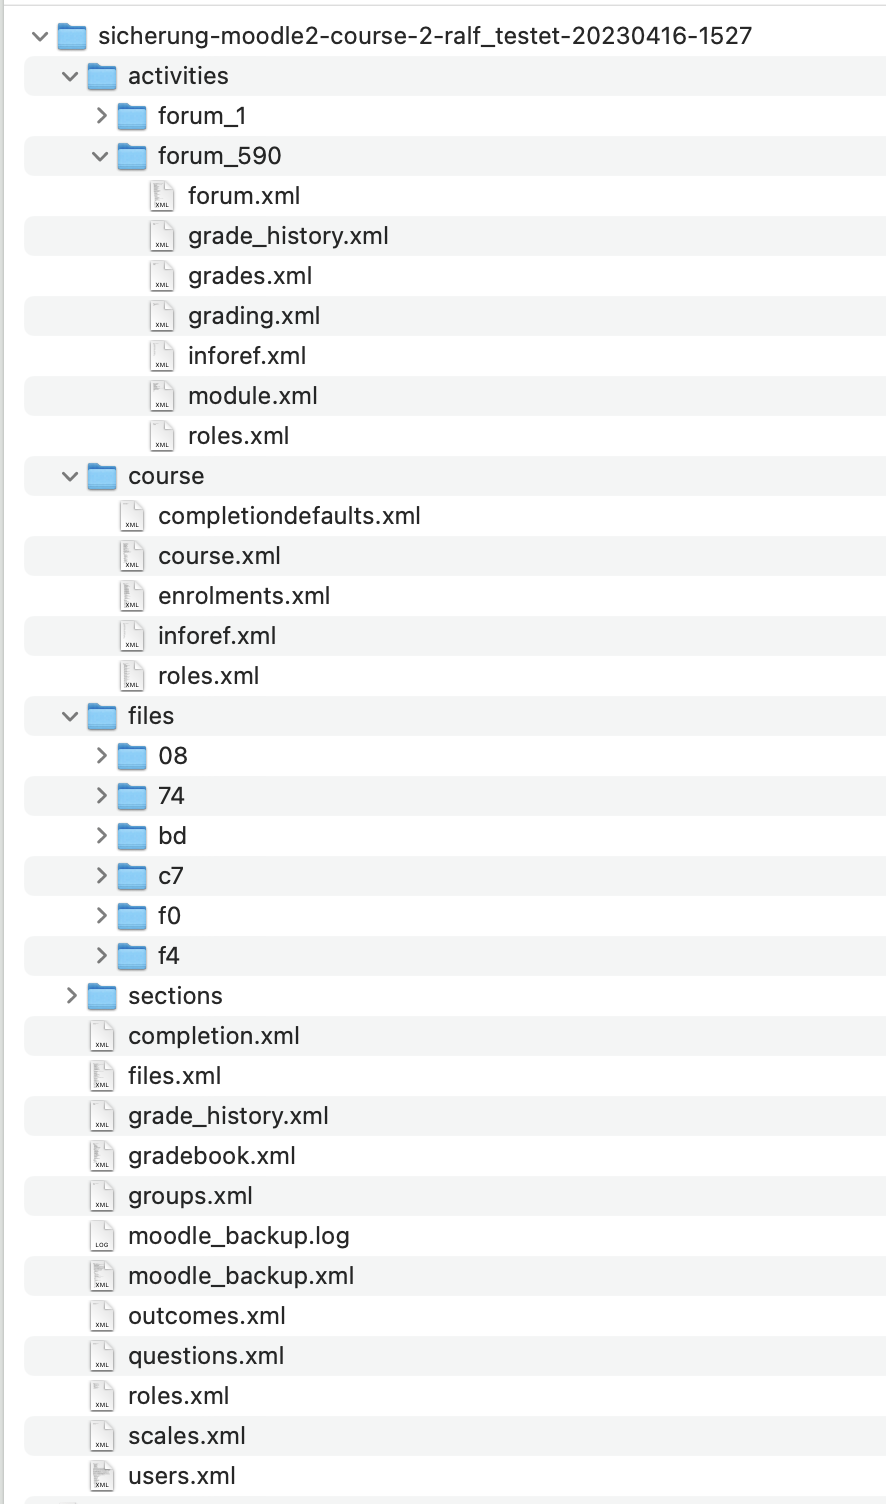
Task: Expand the bd folder chevron
Action: click(x=101, y=836)
